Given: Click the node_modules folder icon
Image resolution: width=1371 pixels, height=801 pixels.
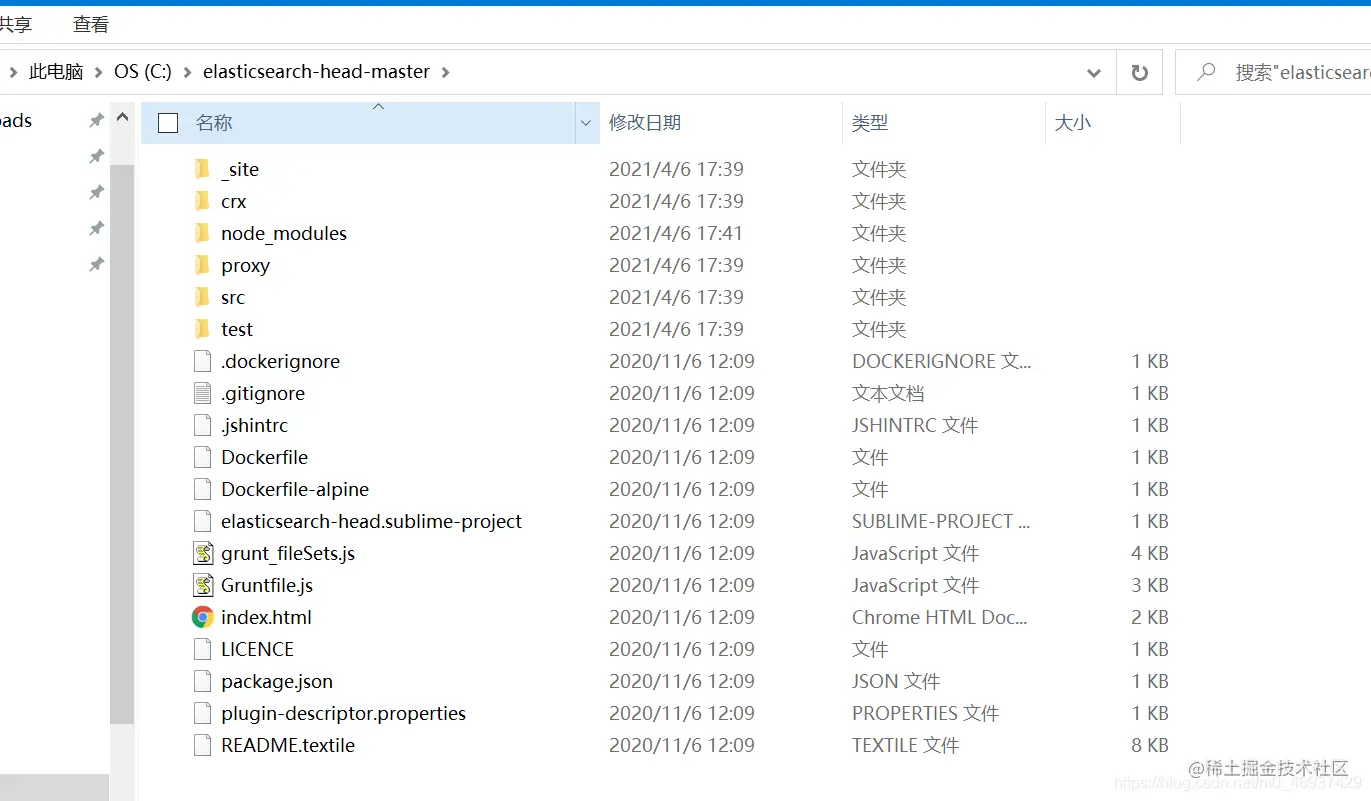Looking at the screenshot, I should click(203, 233).
